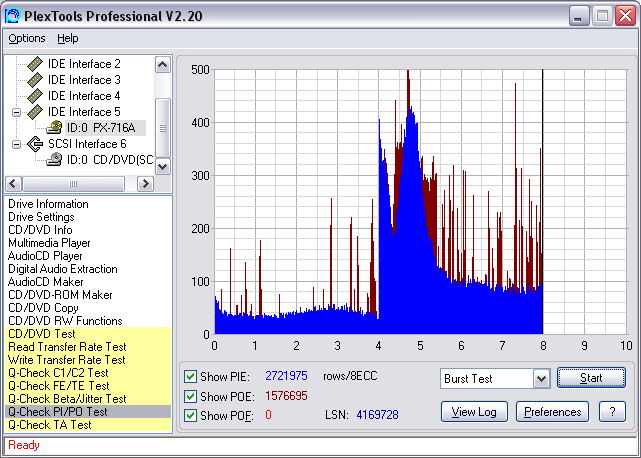
Task: Click PIE count value 2721975
Action: pyautogui.click(x=286, y=376)
